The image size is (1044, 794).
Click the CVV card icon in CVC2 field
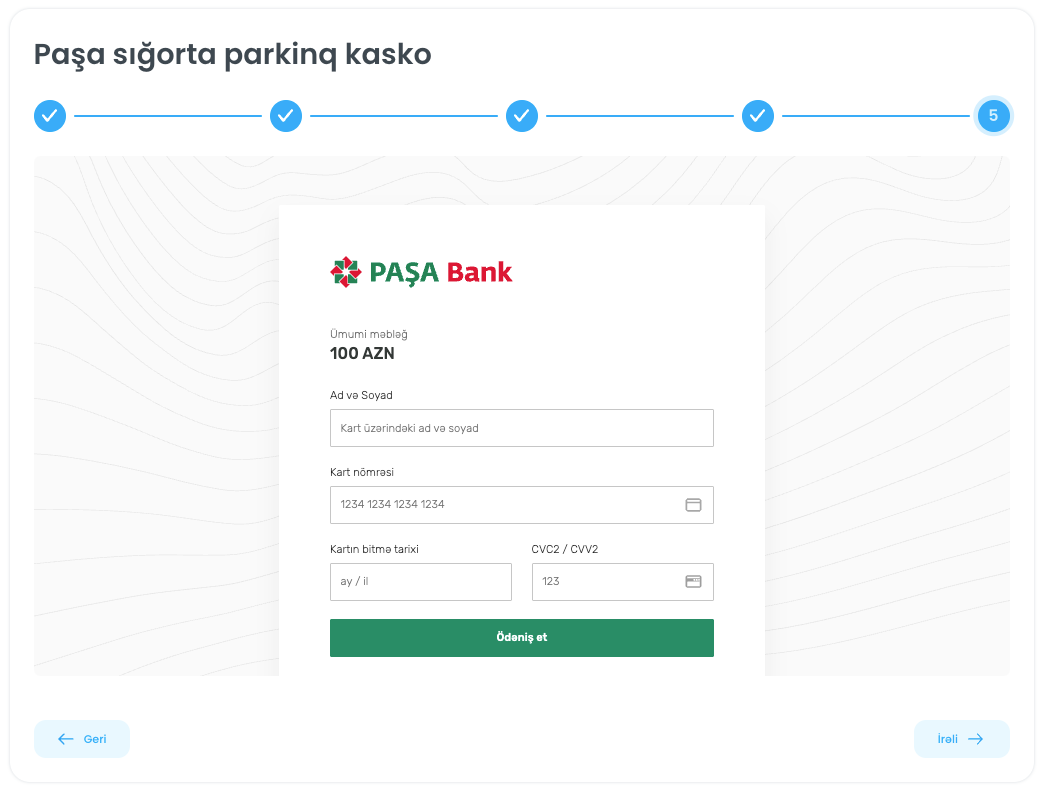tap(693, 581)
